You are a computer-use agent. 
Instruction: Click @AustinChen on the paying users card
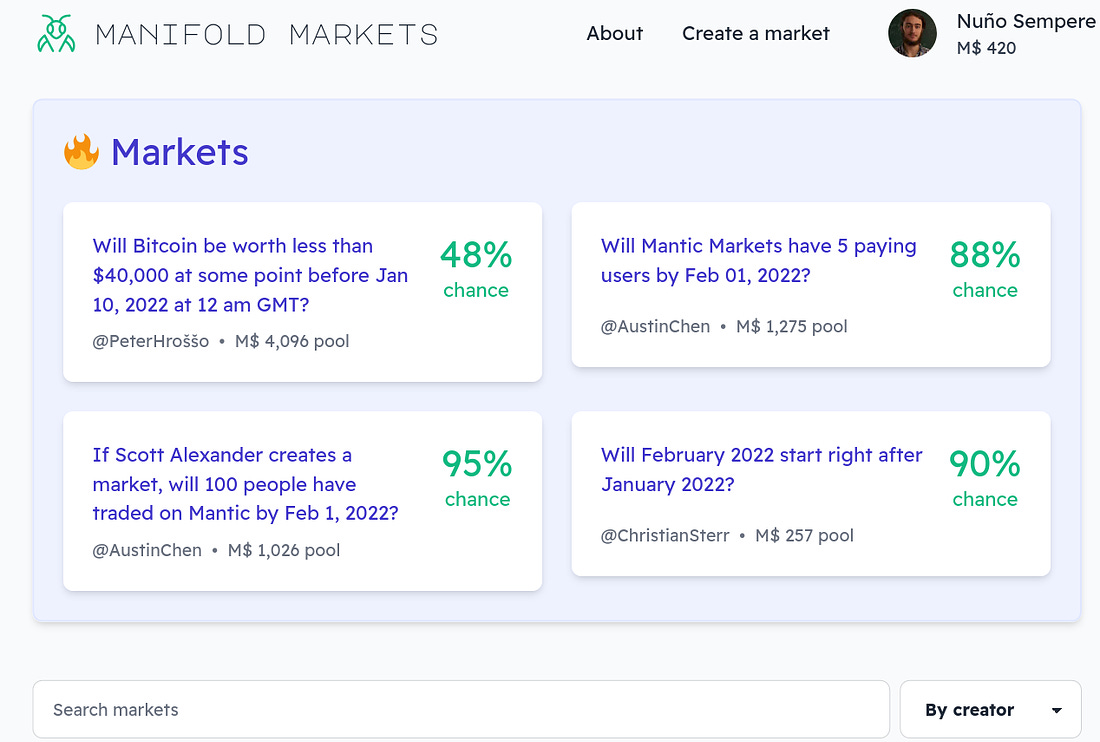(x=655, y=326)
